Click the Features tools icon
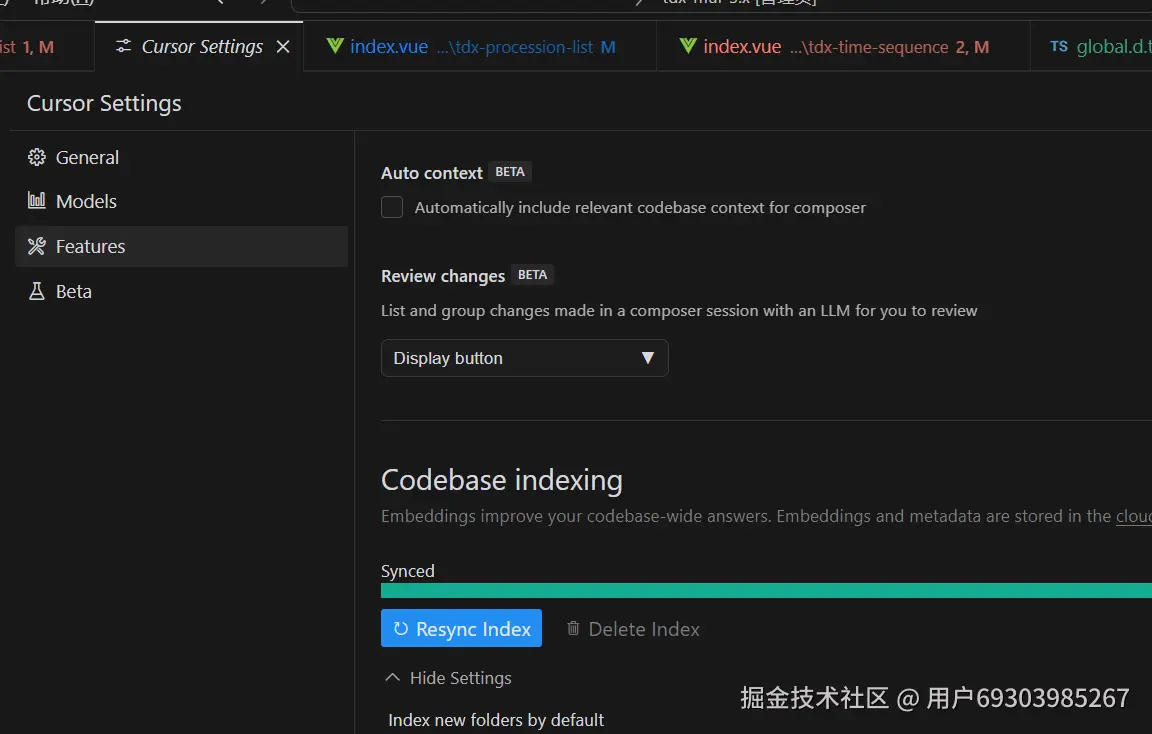This screenshot has height=734, width=1152. pos(36,246)
